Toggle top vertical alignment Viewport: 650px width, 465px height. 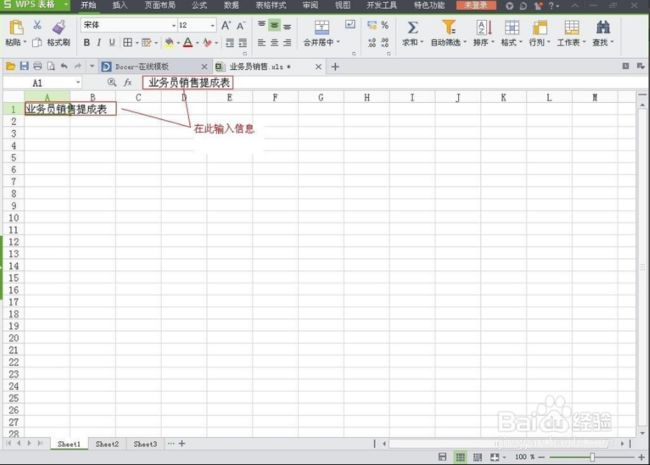(x=262, y=25)
